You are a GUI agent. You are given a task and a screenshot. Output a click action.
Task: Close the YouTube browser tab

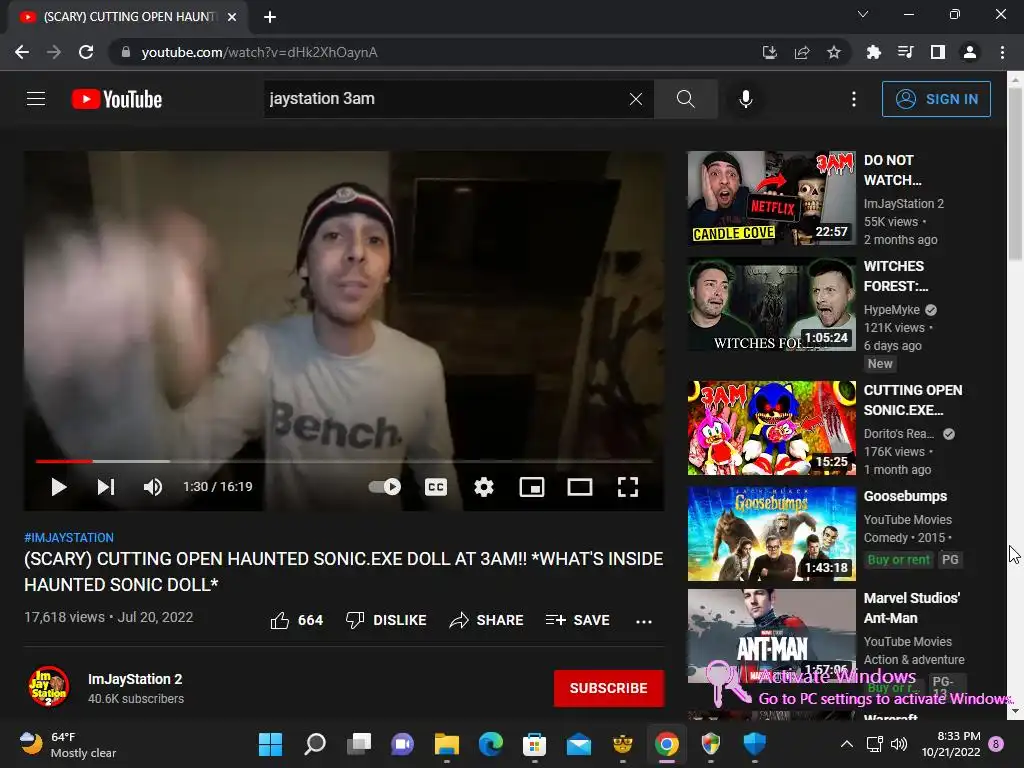pos(232,17)
